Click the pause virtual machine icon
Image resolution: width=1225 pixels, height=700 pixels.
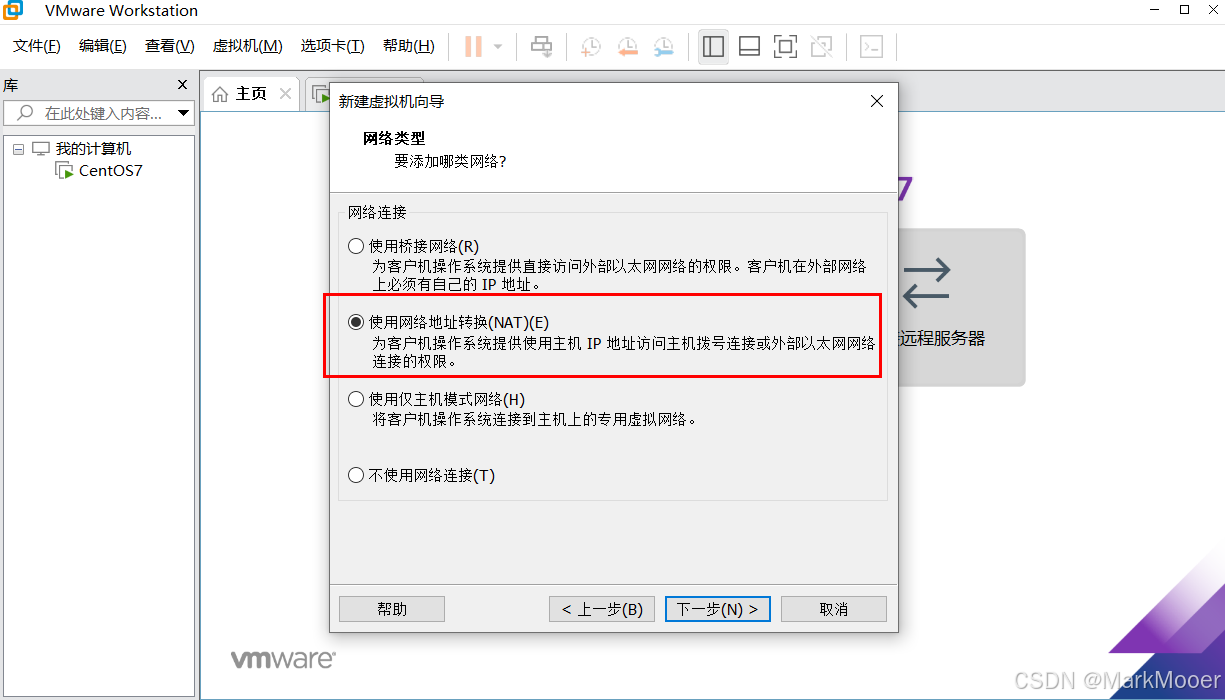coord(474,46)
